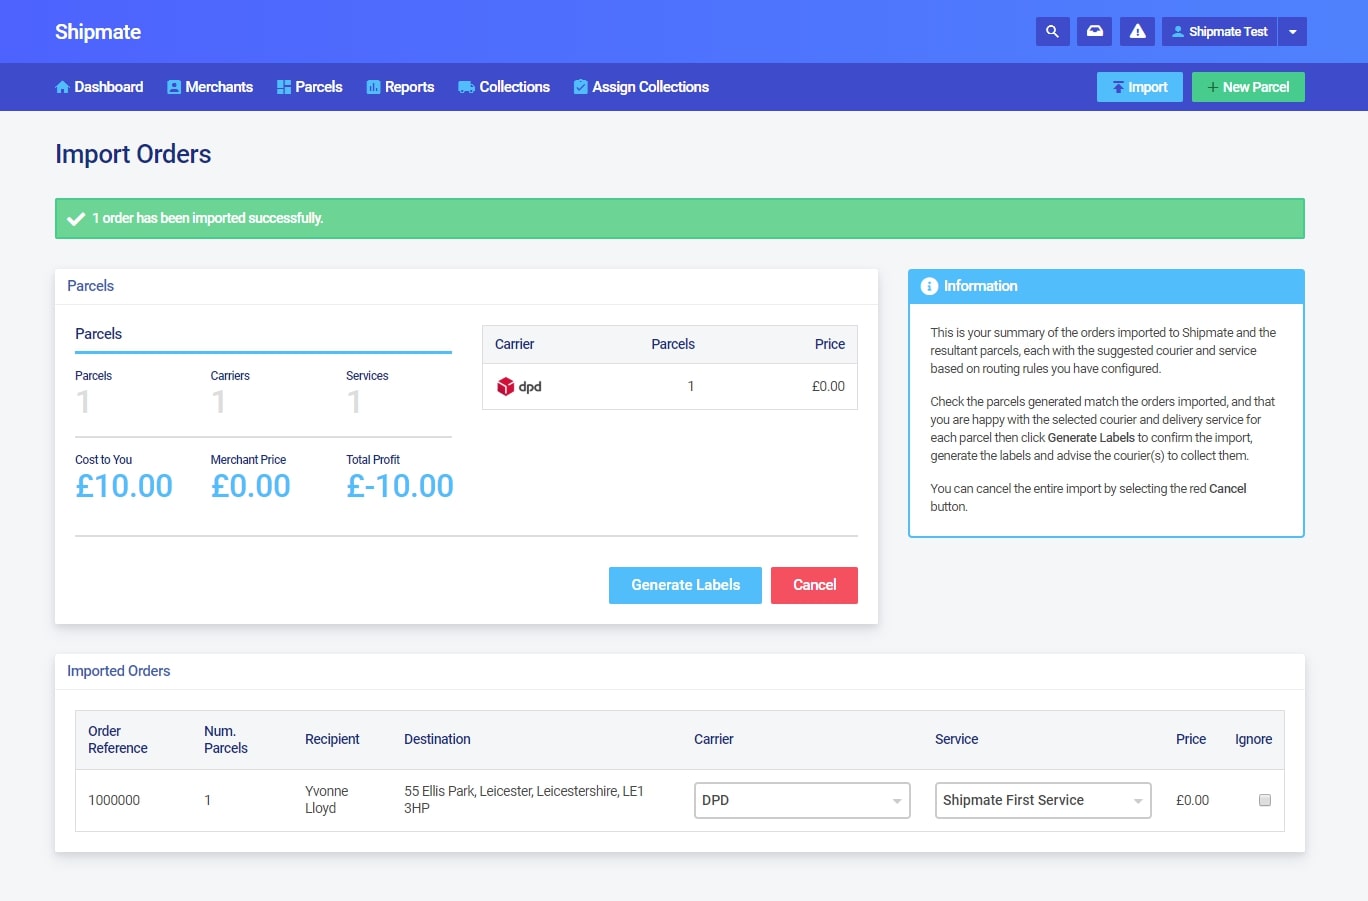Go to the Dashboard menu item
This screenshot has width=1368, height=901.
tap(99, 87)
